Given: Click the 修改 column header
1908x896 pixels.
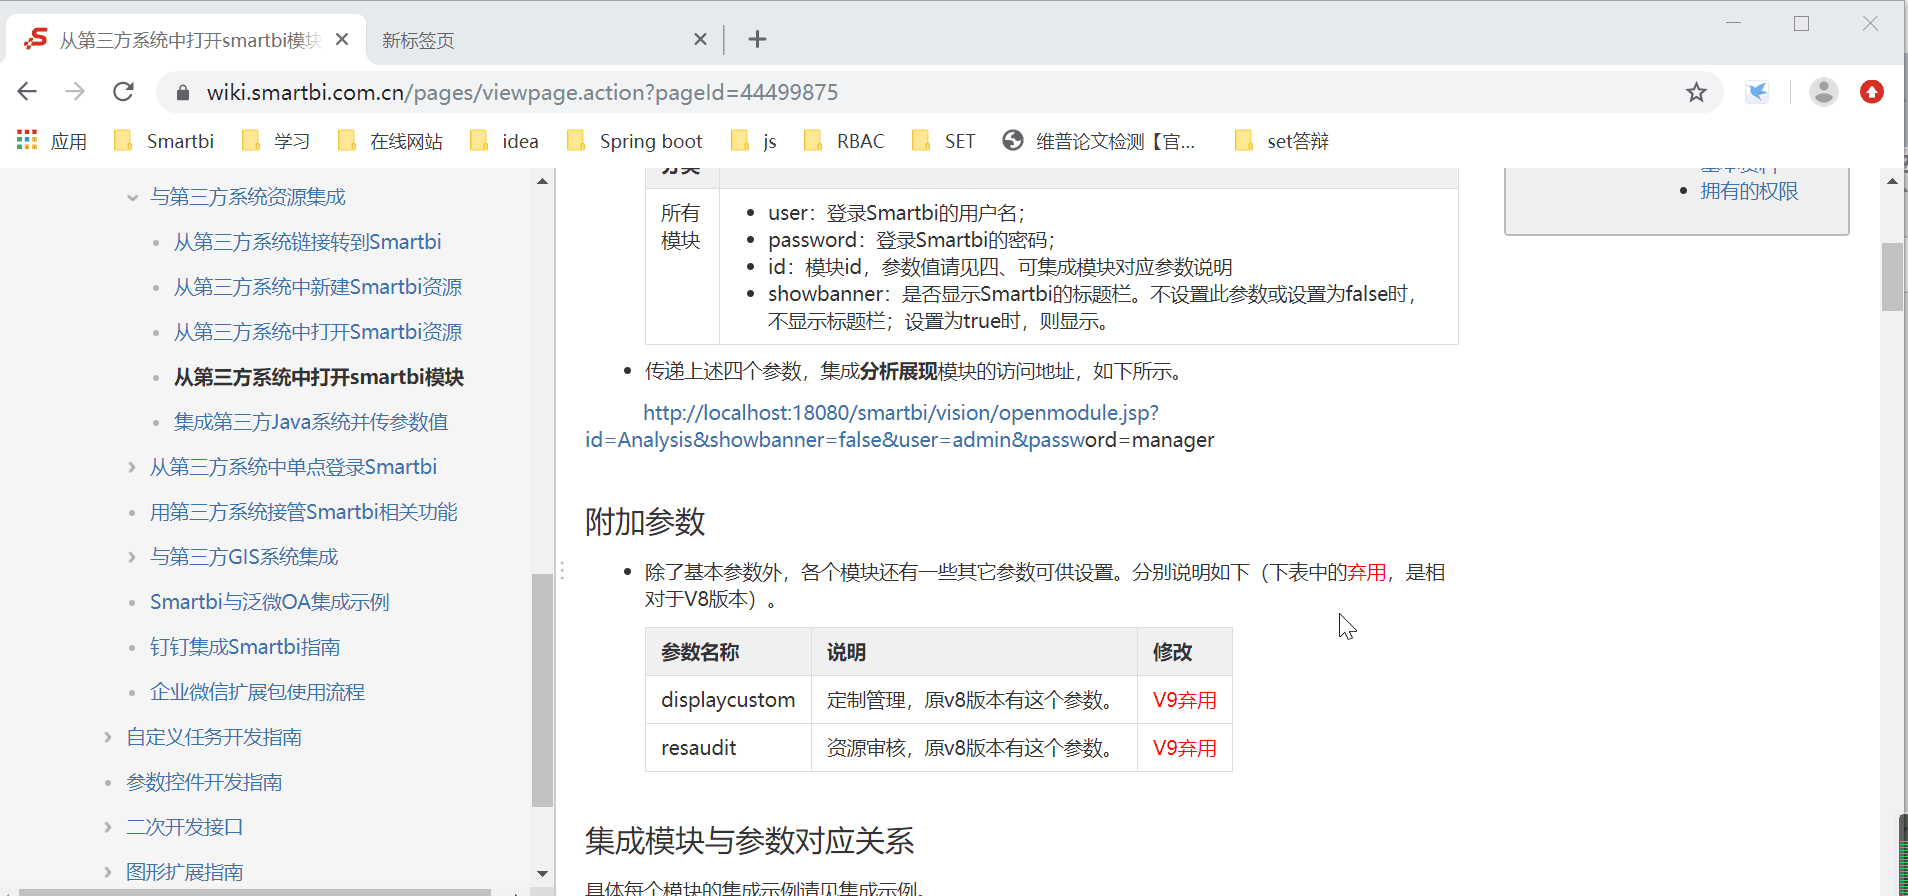Looking at the screenshot, I should [1184, 652].
